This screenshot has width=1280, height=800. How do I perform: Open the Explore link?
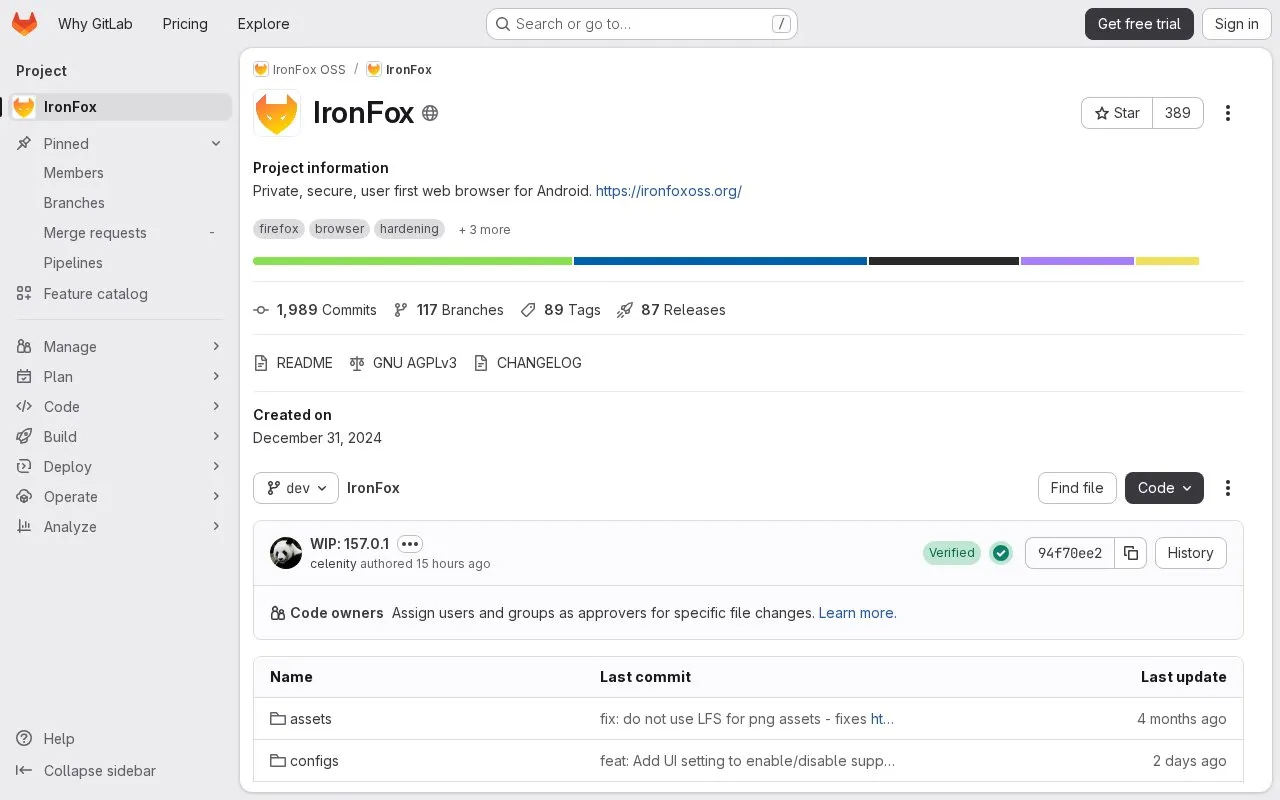[x=263, y=24]
